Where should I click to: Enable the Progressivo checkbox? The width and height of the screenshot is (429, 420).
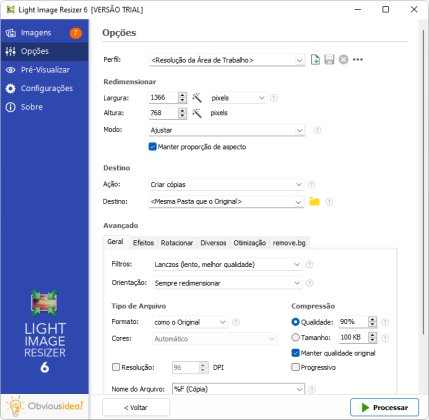[295, 367]
